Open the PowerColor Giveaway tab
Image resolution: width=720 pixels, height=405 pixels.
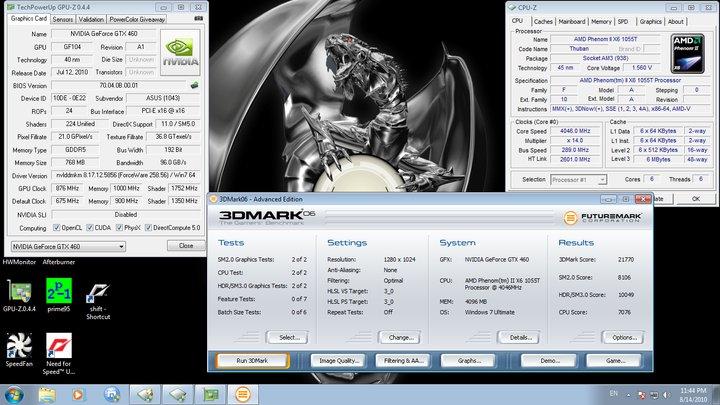[137, 19]
